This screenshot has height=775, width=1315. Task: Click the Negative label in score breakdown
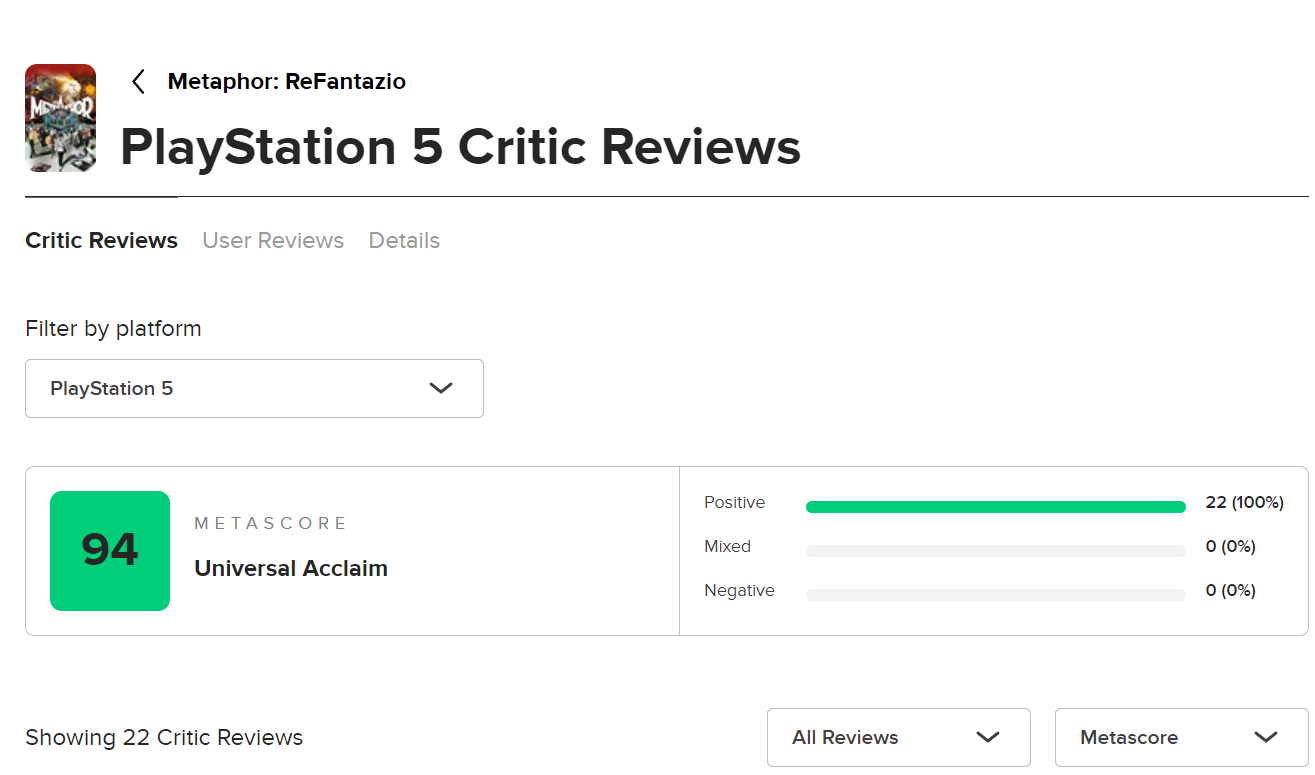[x=739, y=591]
